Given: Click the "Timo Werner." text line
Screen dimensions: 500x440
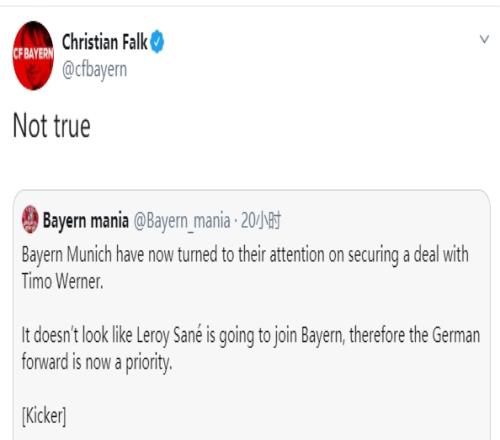Looking at the screenshot, I should (62, 281).
